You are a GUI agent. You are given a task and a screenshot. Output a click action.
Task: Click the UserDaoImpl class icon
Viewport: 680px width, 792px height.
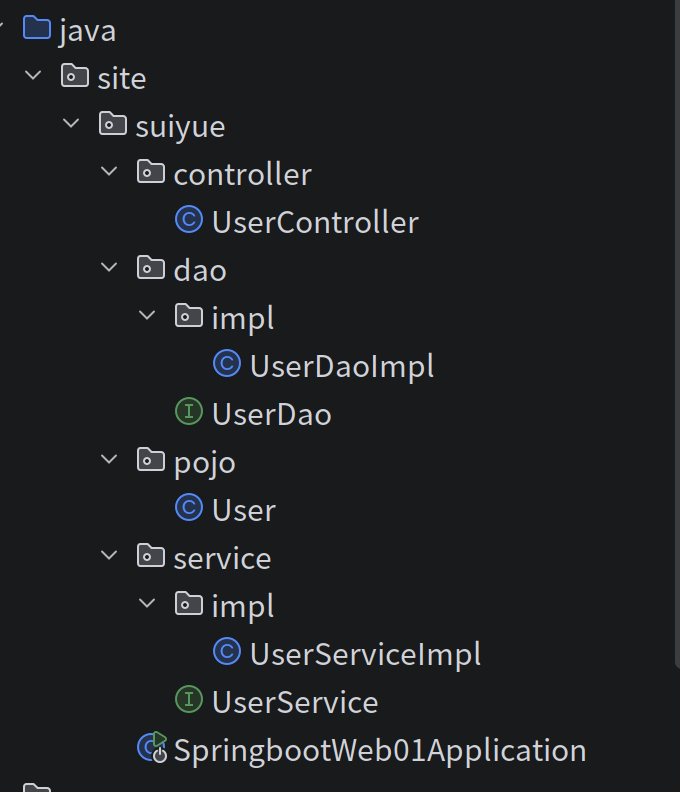pyautogui.click(x=227, y=364)
